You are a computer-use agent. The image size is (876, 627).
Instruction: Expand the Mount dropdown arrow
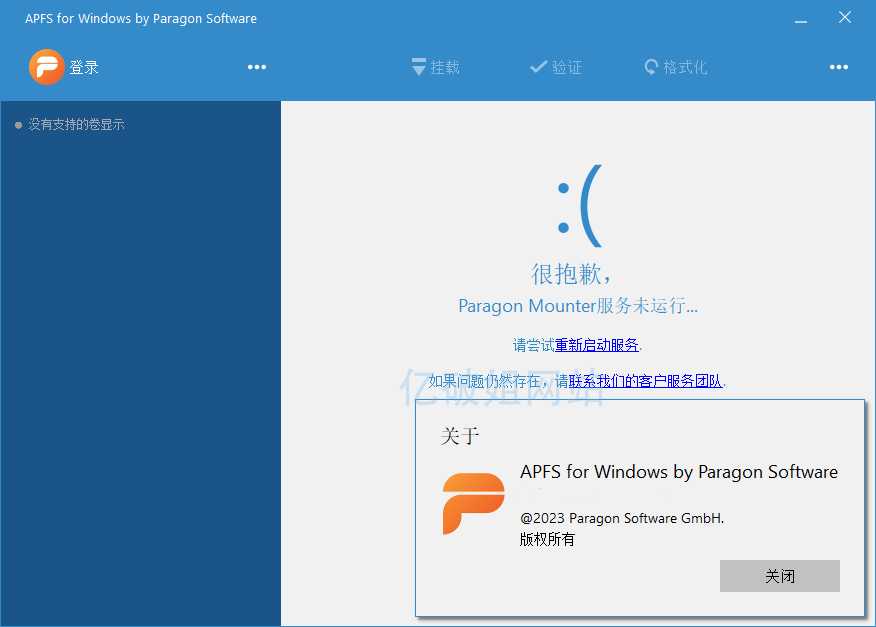pyautogui.click(x=418, y=67)
